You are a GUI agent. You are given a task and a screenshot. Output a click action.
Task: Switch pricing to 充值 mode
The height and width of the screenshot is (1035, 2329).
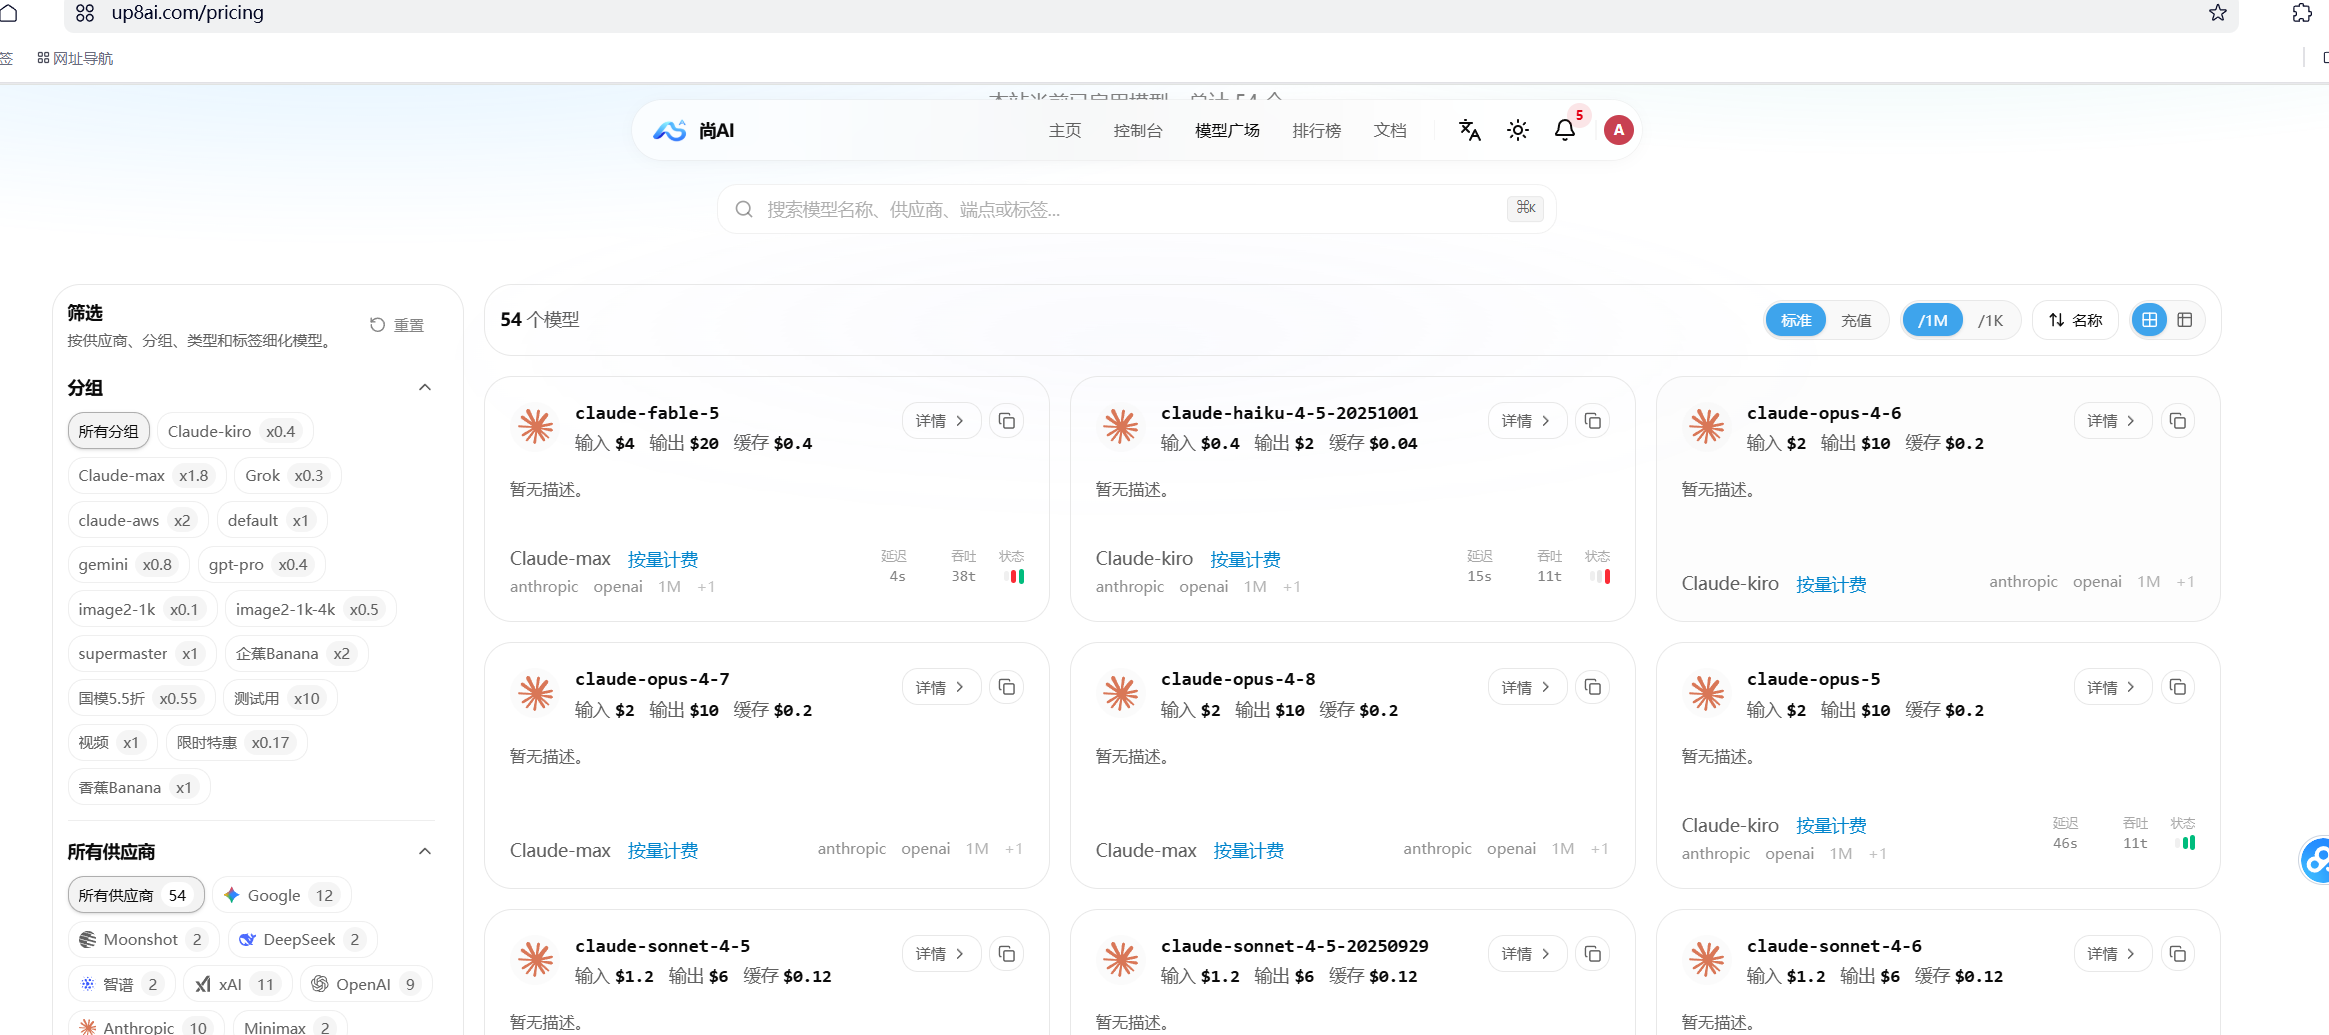1856,321
